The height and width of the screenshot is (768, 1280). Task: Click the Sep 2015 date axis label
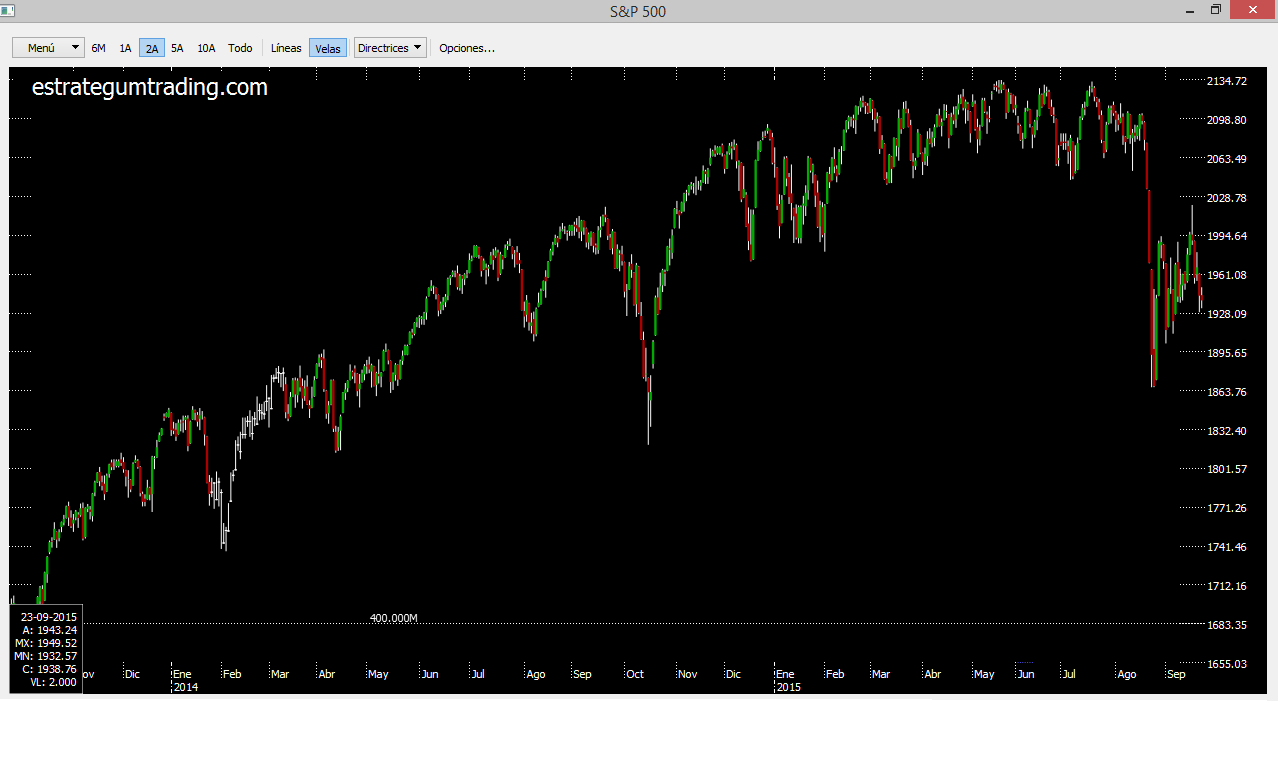coord(1176,674)
